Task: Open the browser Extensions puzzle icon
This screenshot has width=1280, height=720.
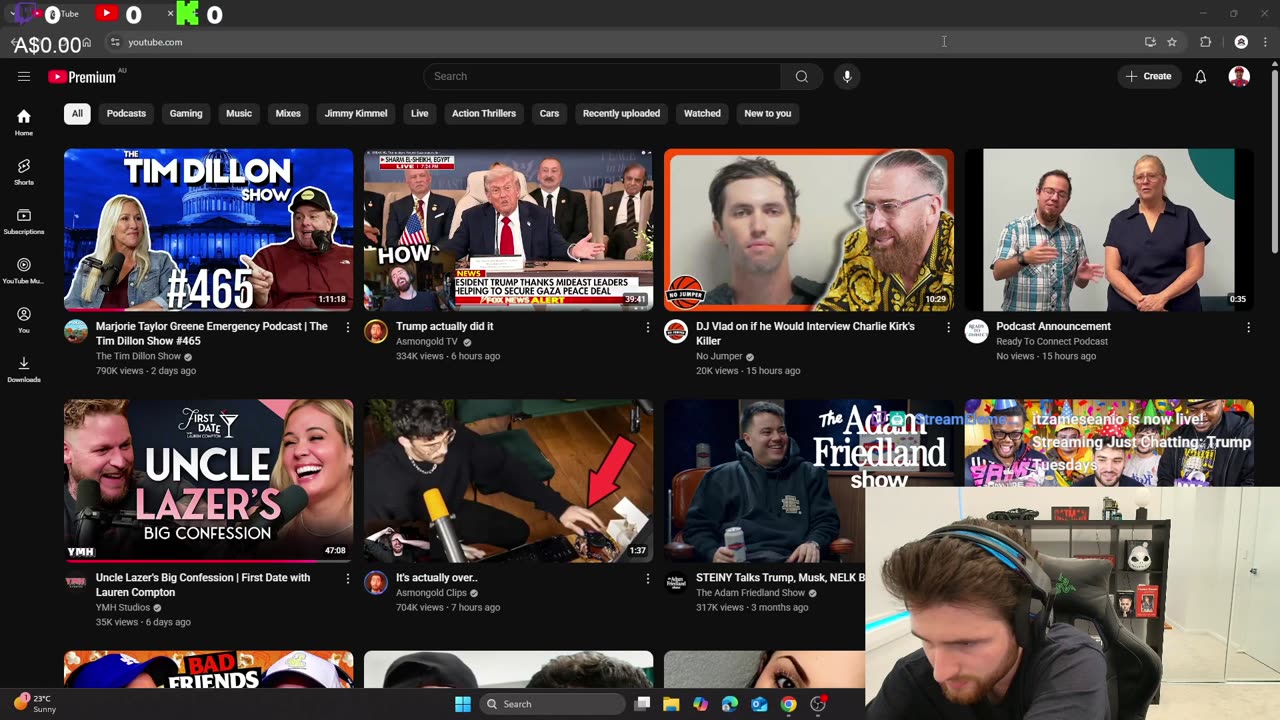Action: click(1205, 42)
